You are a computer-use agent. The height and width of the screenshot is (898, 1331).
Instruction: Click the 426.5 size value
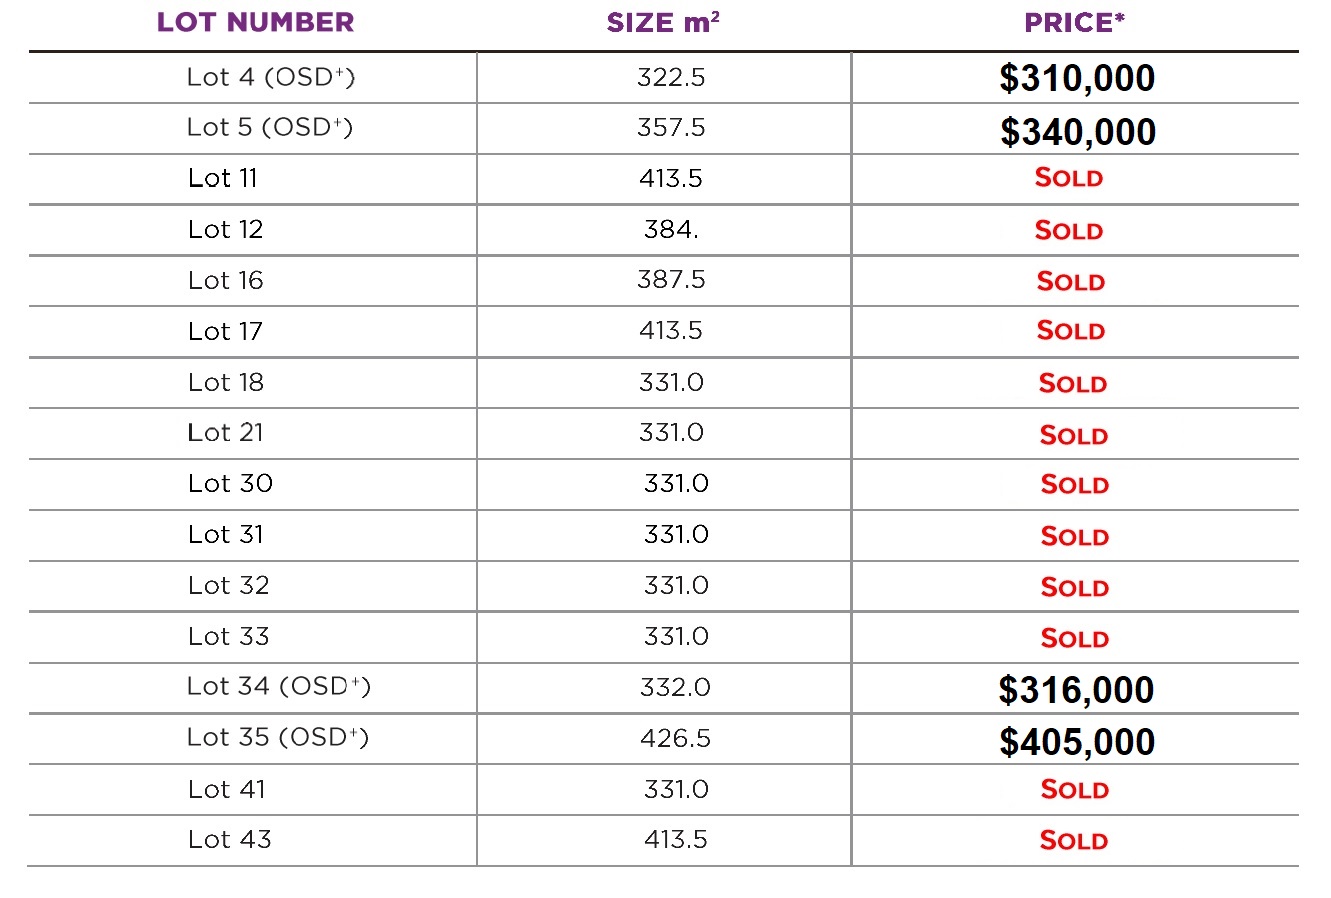[x=675, y=739]
